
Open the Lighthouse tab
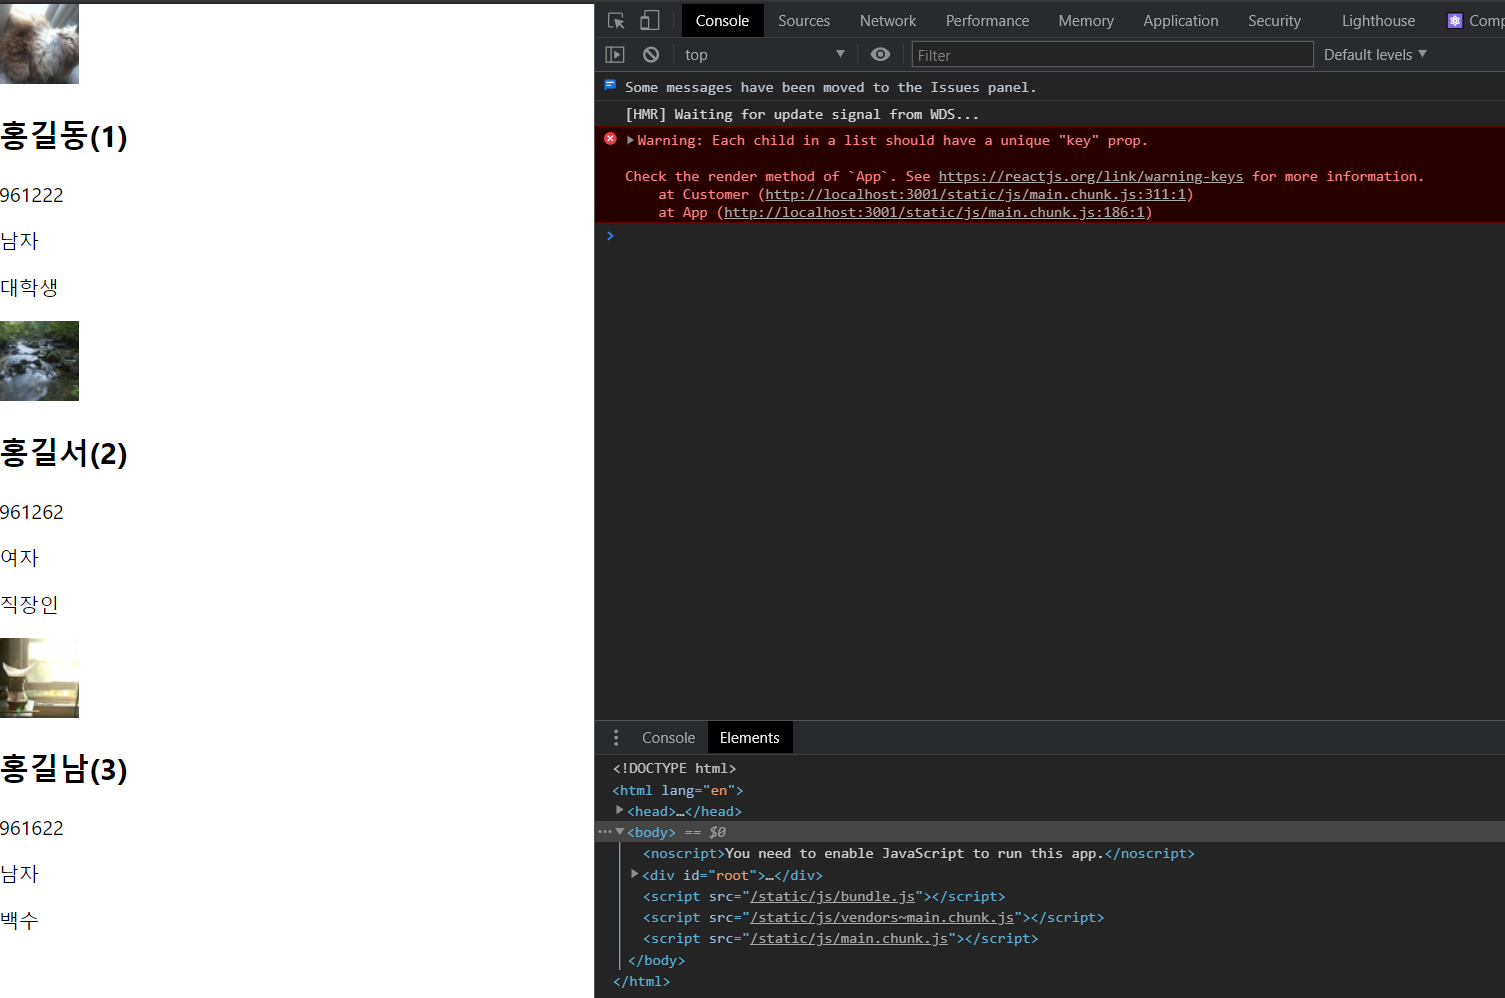pos(1378,21)
